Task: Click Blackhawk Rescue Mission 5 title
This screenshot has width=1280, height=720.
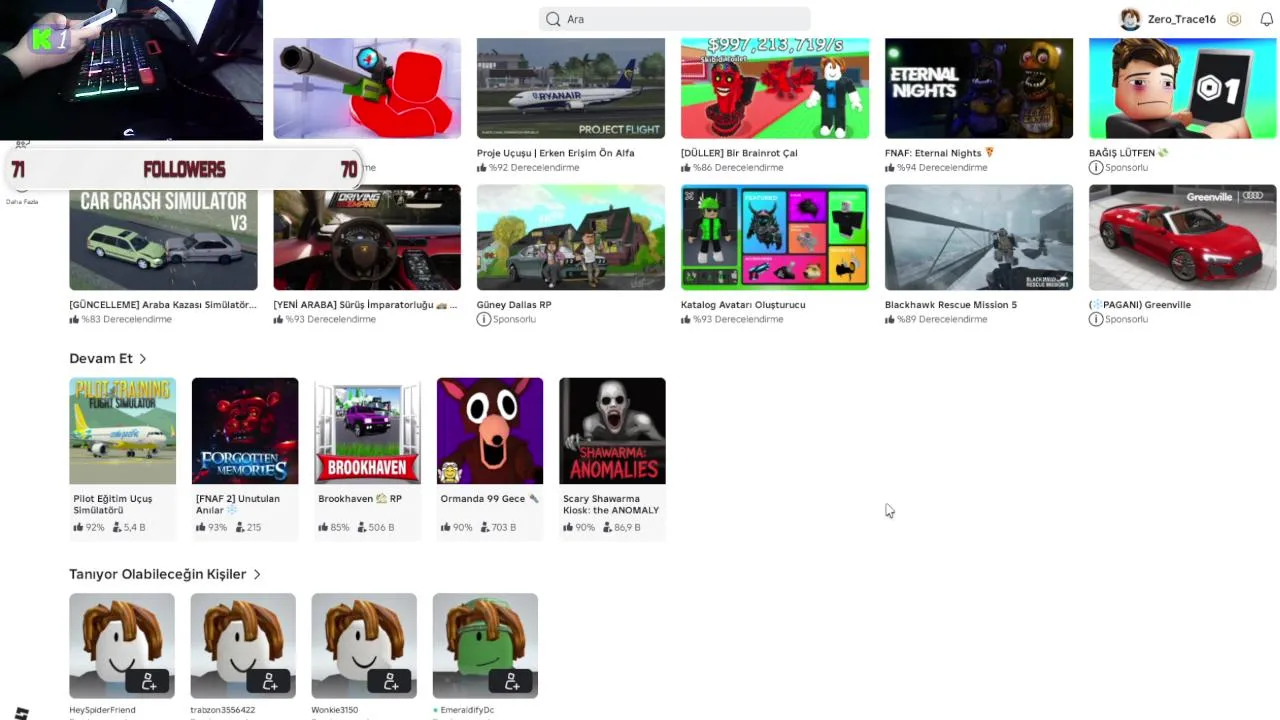Action: point(951,304)
